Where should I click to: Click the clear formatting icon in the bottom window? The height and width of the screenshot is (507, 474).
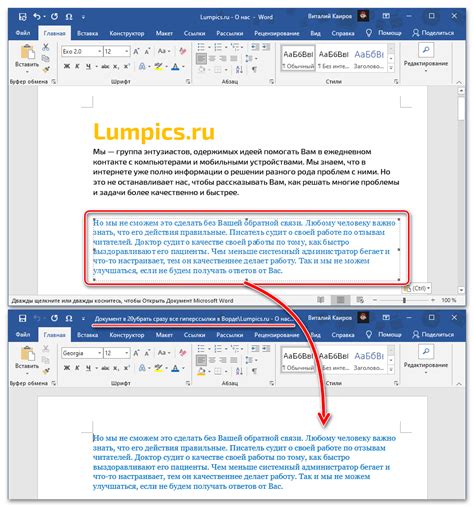(182, 353)
